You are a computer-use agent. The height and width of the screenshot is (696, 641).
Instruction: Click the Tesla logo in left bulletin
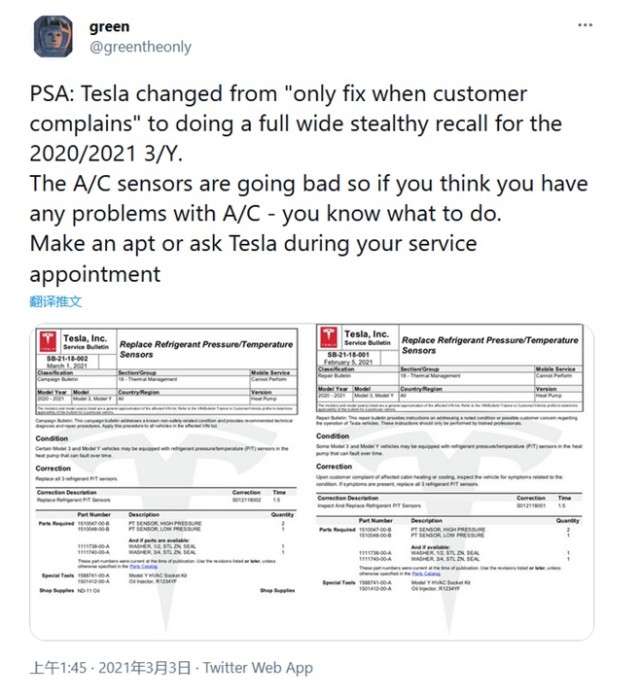pos(48,342)
